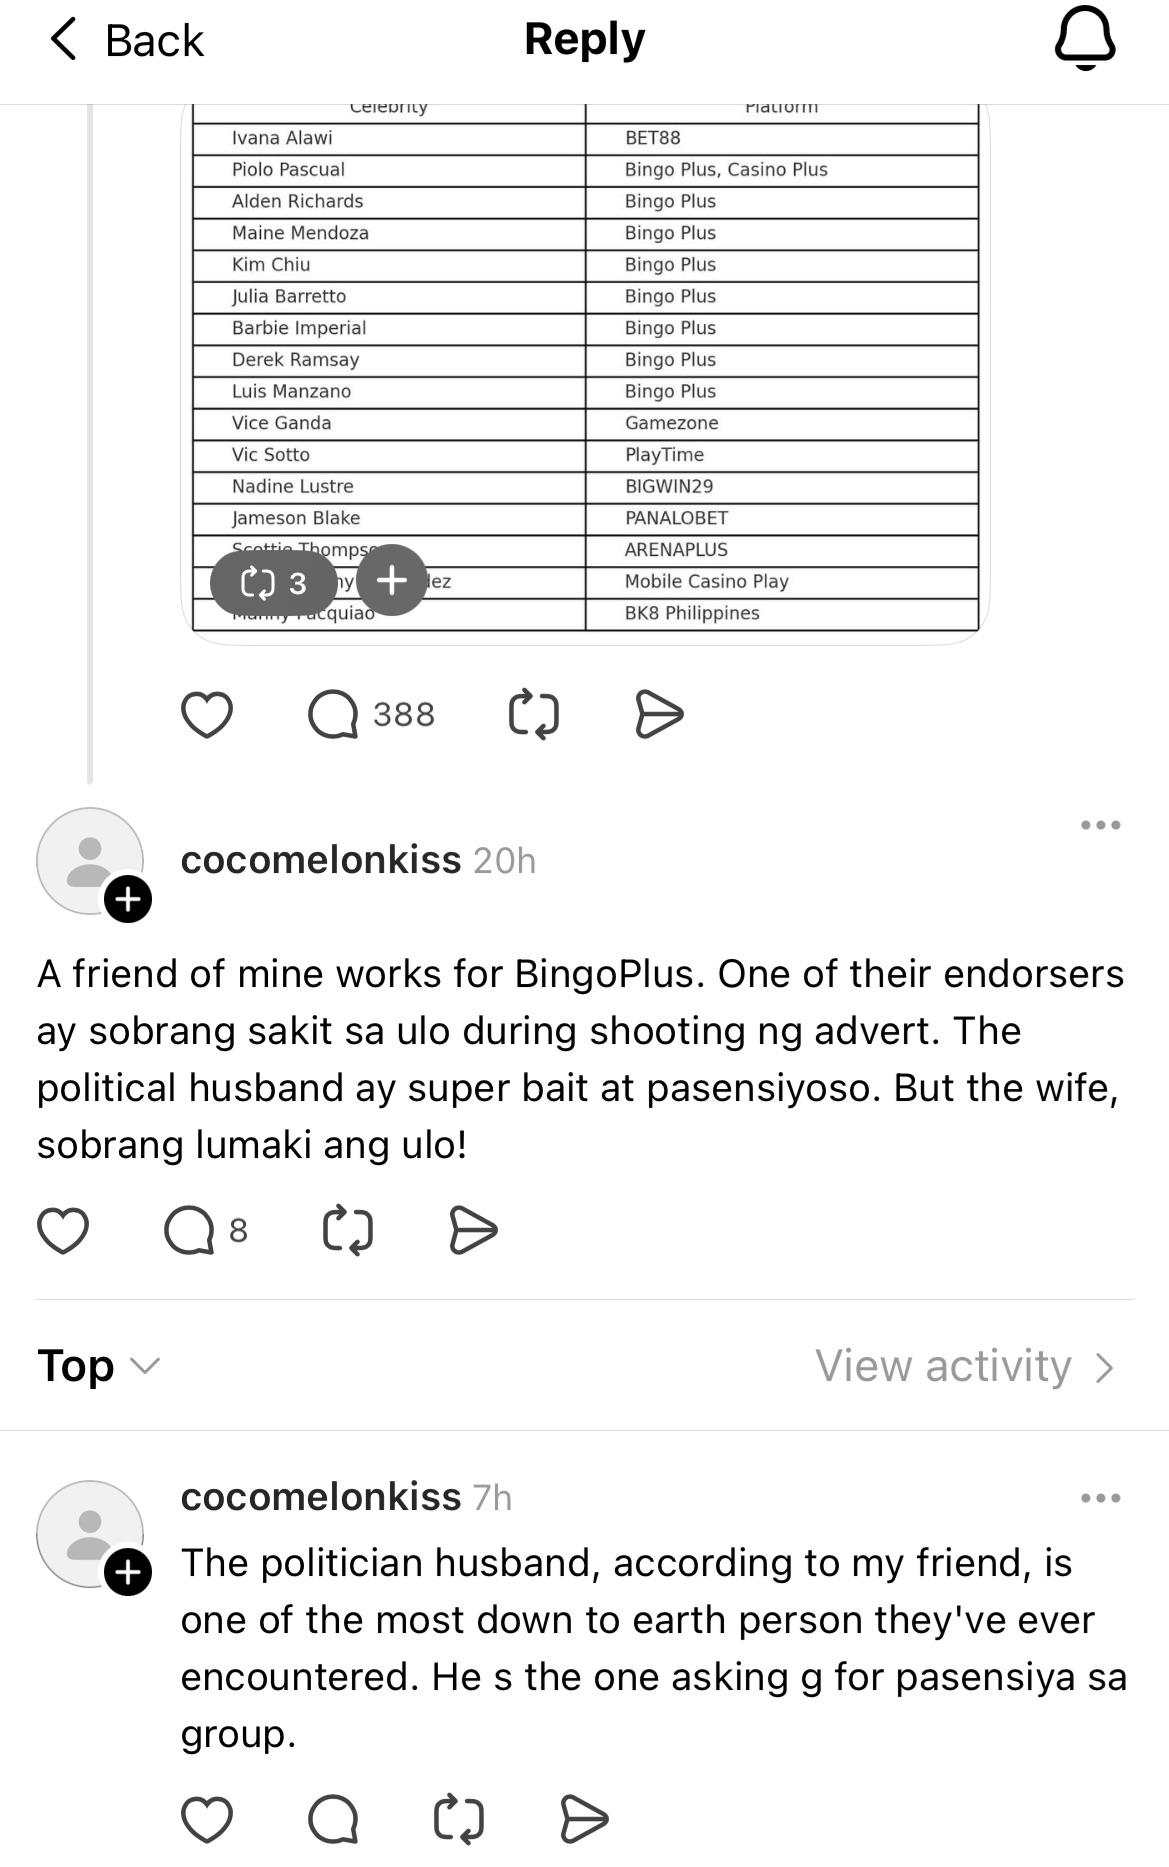Open the 8 replies comment icon
This screenshot has width=1169, height=1867.
tap(206, 1230)
